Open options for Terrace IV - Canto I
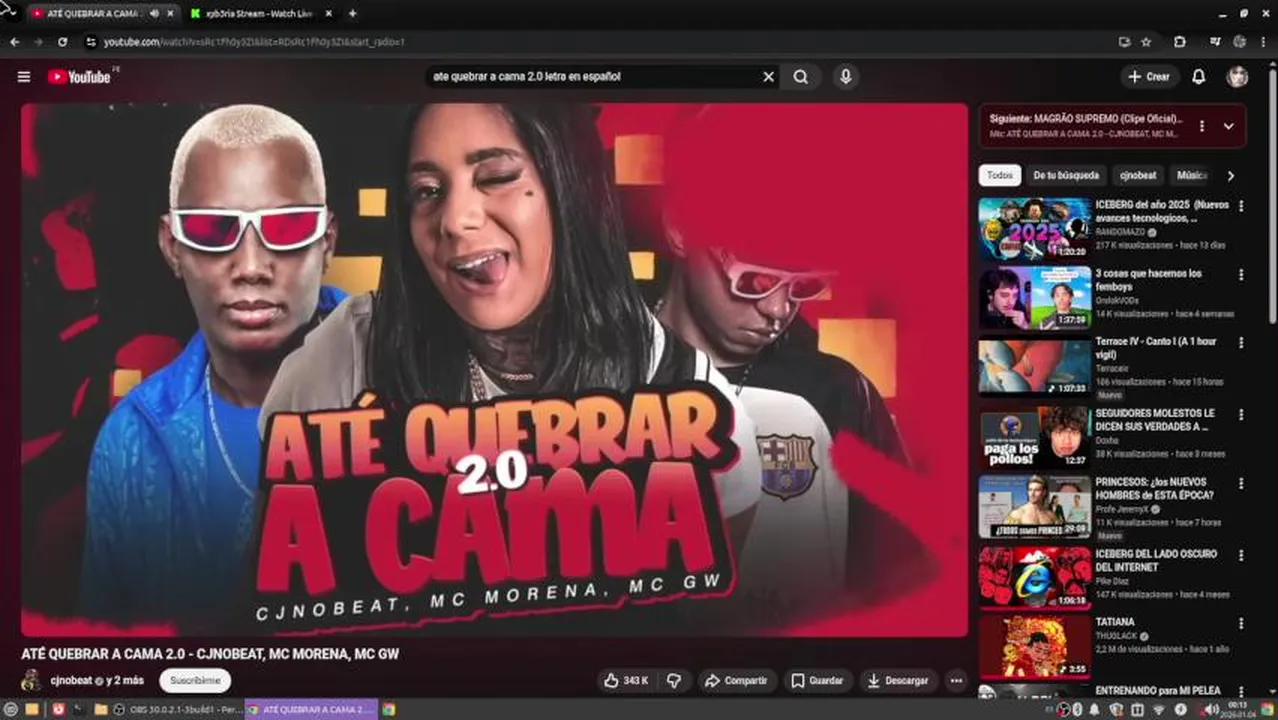This screenshot has width=1278, height=720. [1241, 342]
